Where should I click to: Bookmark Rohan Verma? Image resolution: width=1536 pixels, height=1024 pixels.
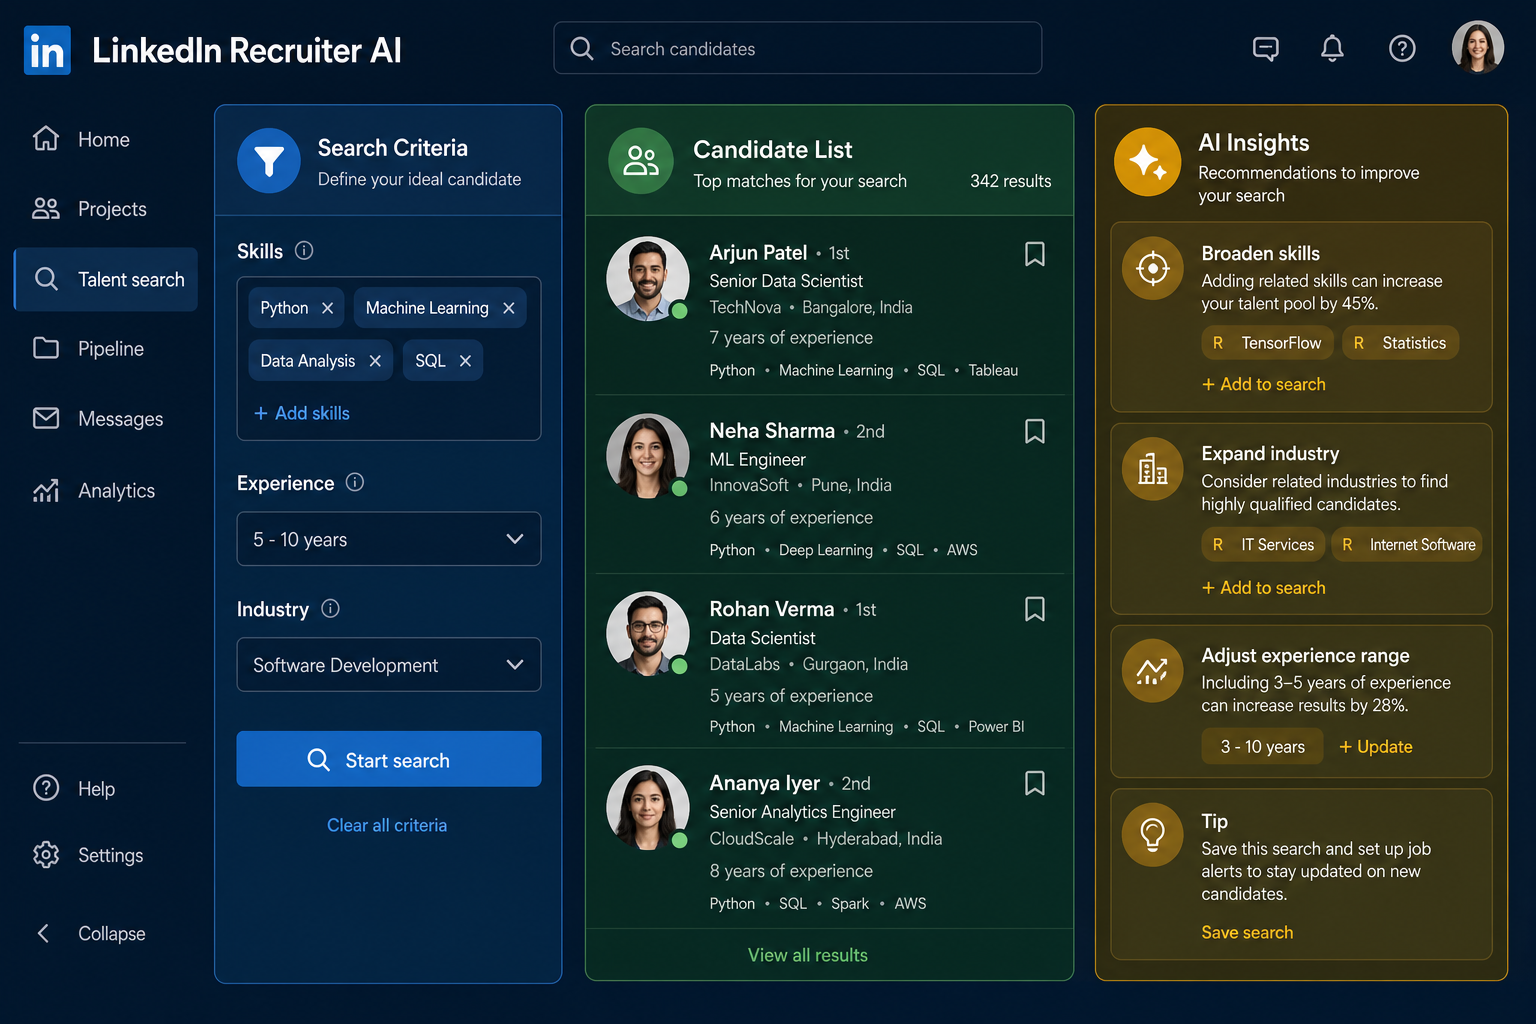click(x=1035, y=609)
